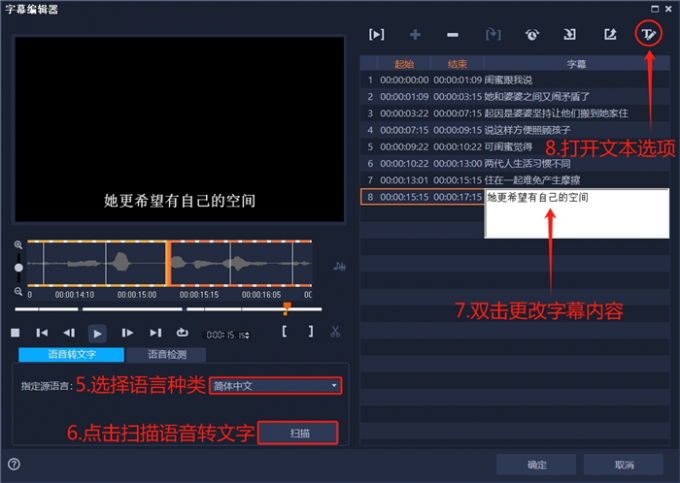The image size is (680, 483).
Task: Add a new subtitle with plus icon
Action: (x=415, y=35)
